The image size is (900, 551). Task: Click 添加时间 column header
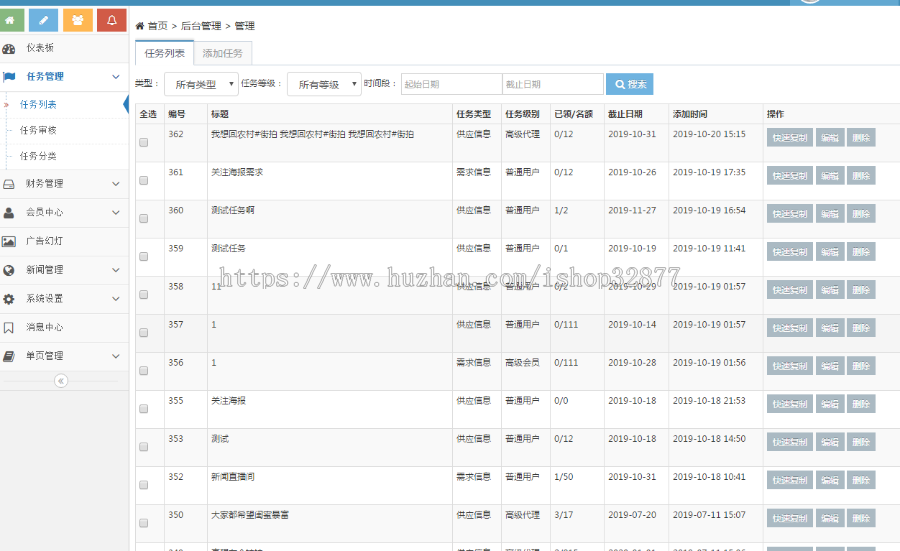[690, 114]
